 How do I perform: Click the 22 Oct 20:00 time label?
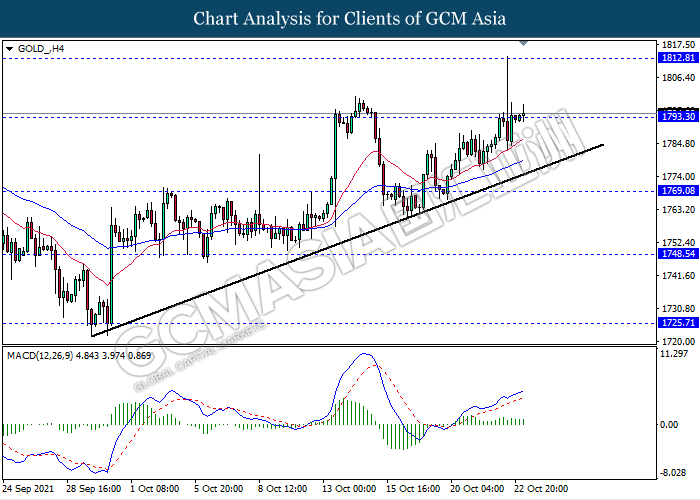[x=541, y=489]
